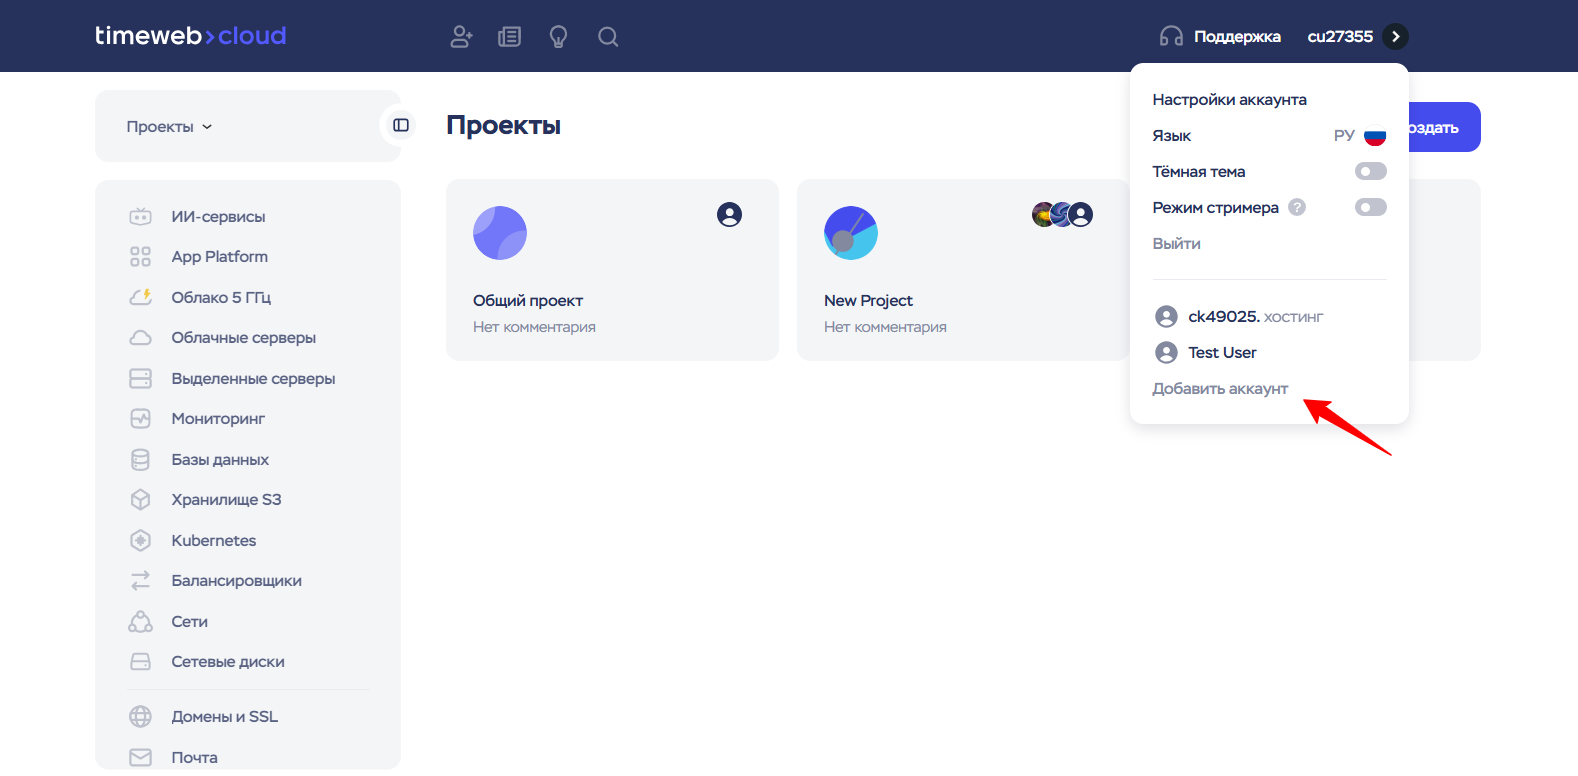Image resolution: width=1578 pixels, height=776 pixels.
Task: Open the Домены и SSL sidebar link
Action: [x=225, y=717]
